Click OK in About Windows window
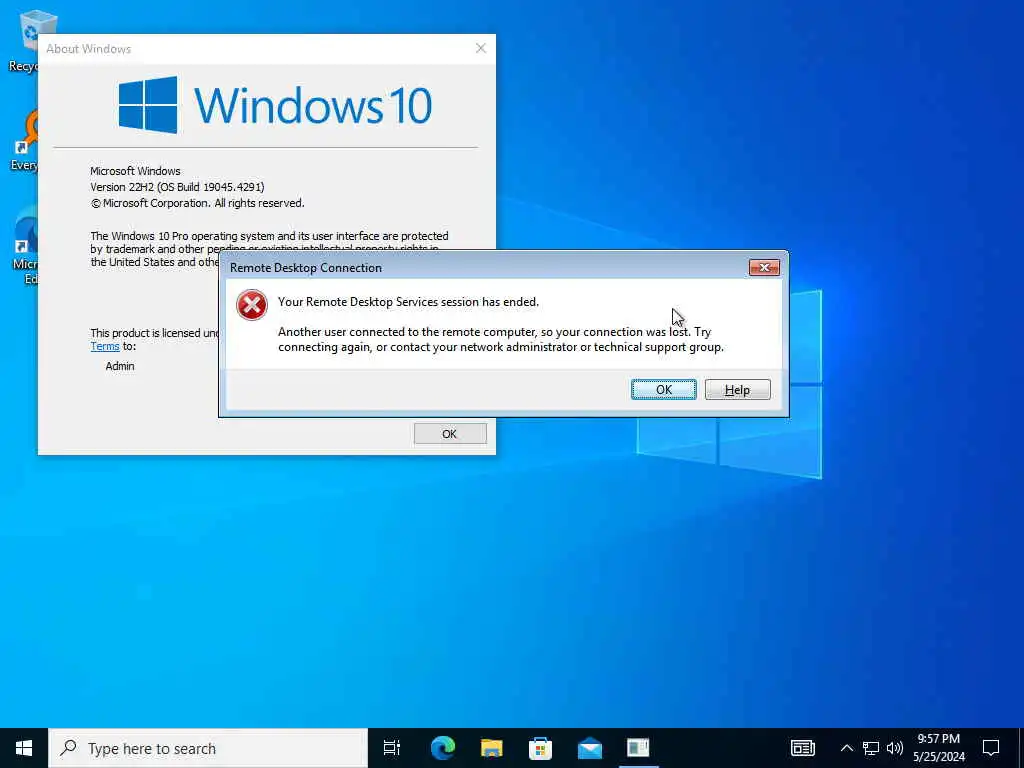The height and width of the screenshot is (768, 1024). (450, 434)
